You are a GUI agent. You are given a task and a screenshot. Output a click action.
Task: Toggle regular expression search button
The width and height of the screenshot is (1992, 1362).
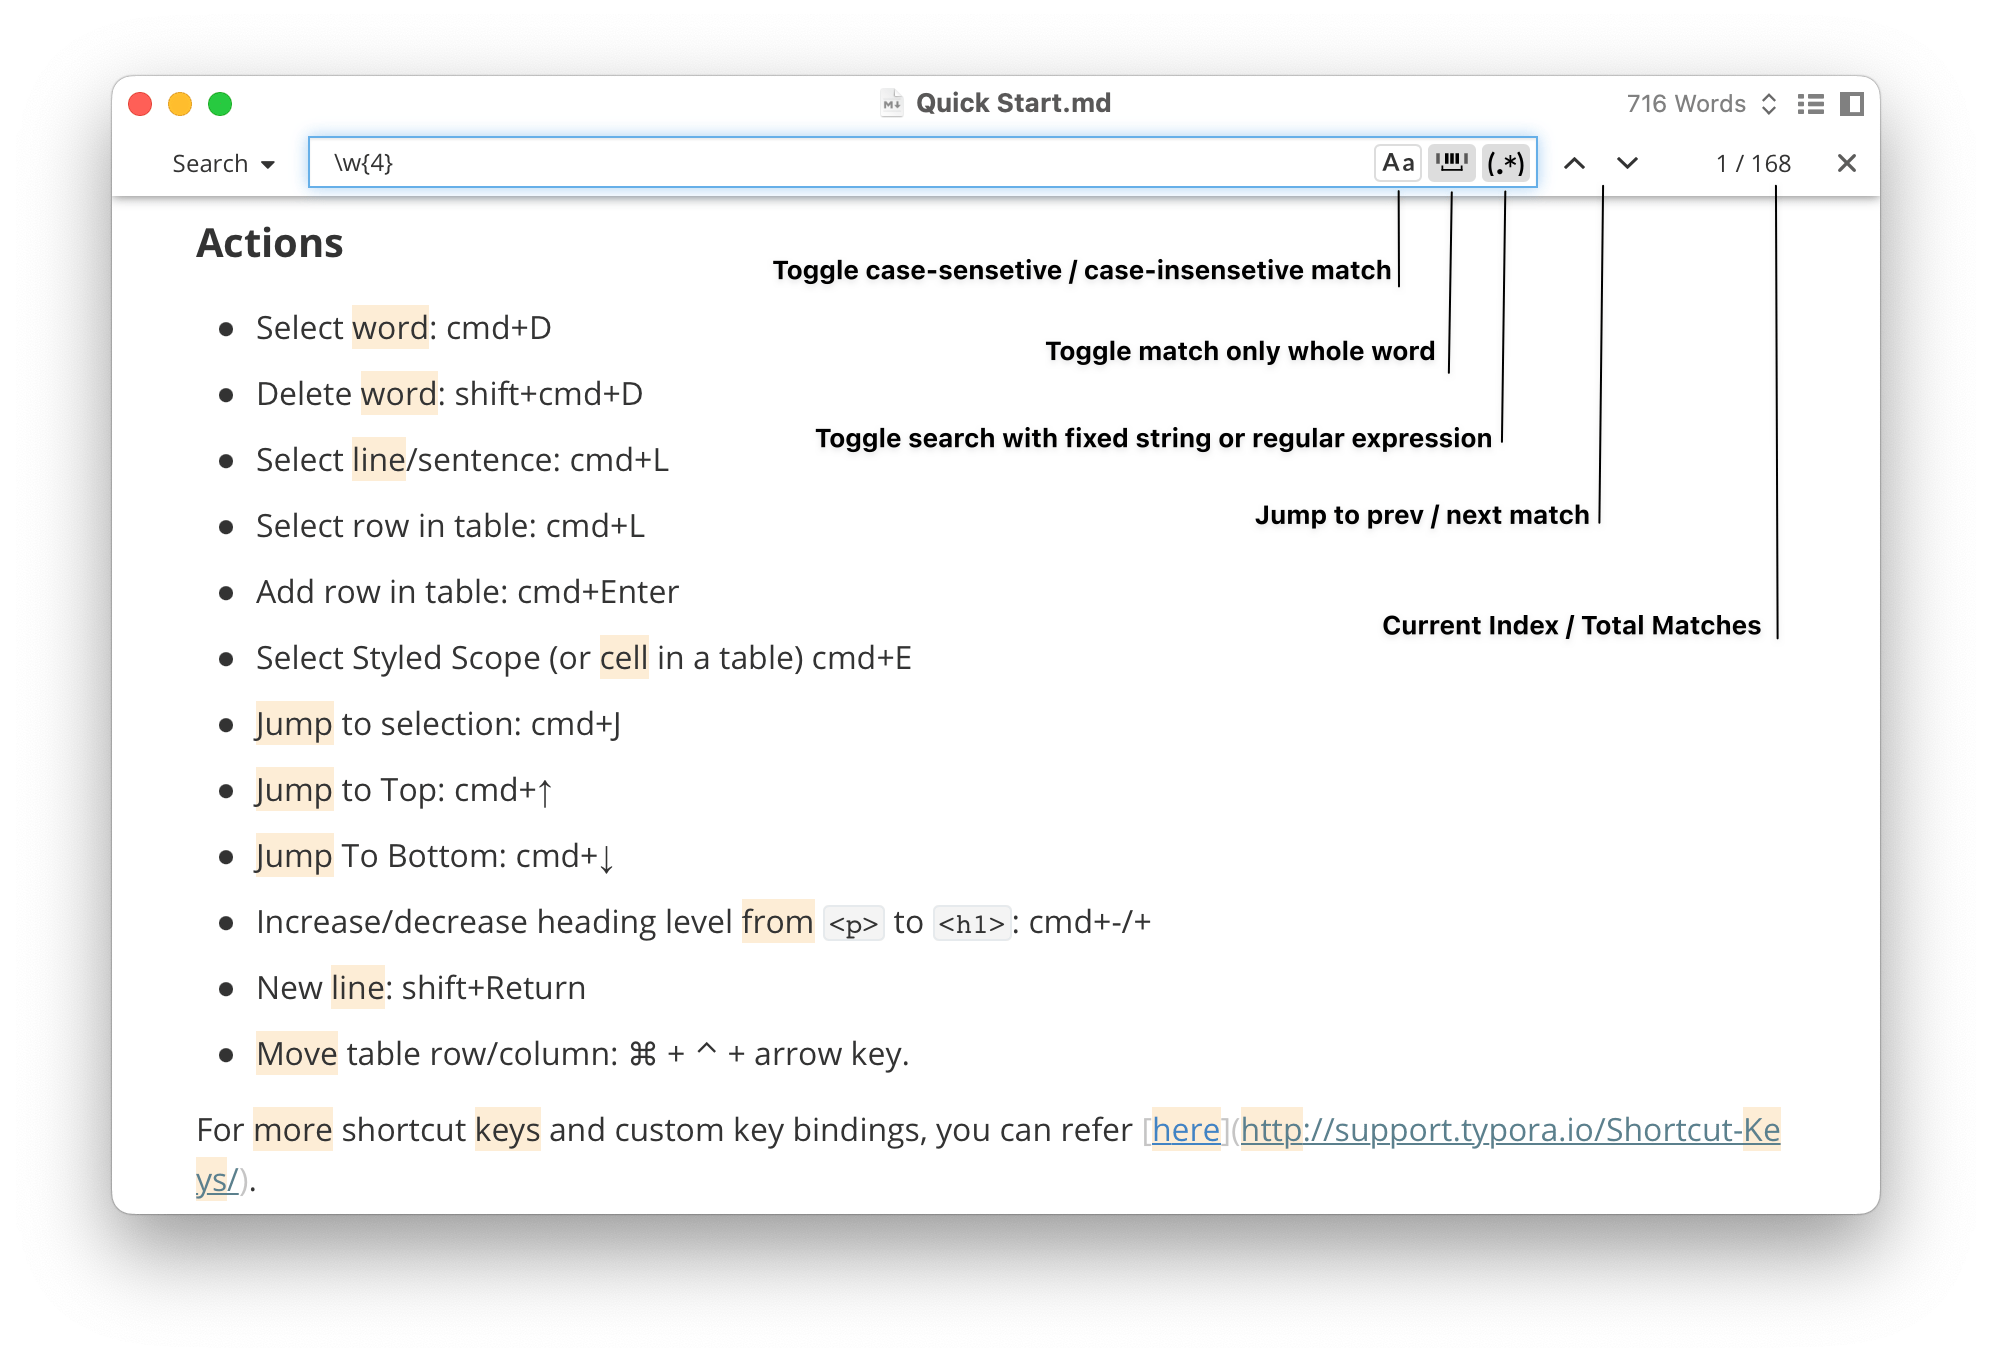(x=1505, y=163)
